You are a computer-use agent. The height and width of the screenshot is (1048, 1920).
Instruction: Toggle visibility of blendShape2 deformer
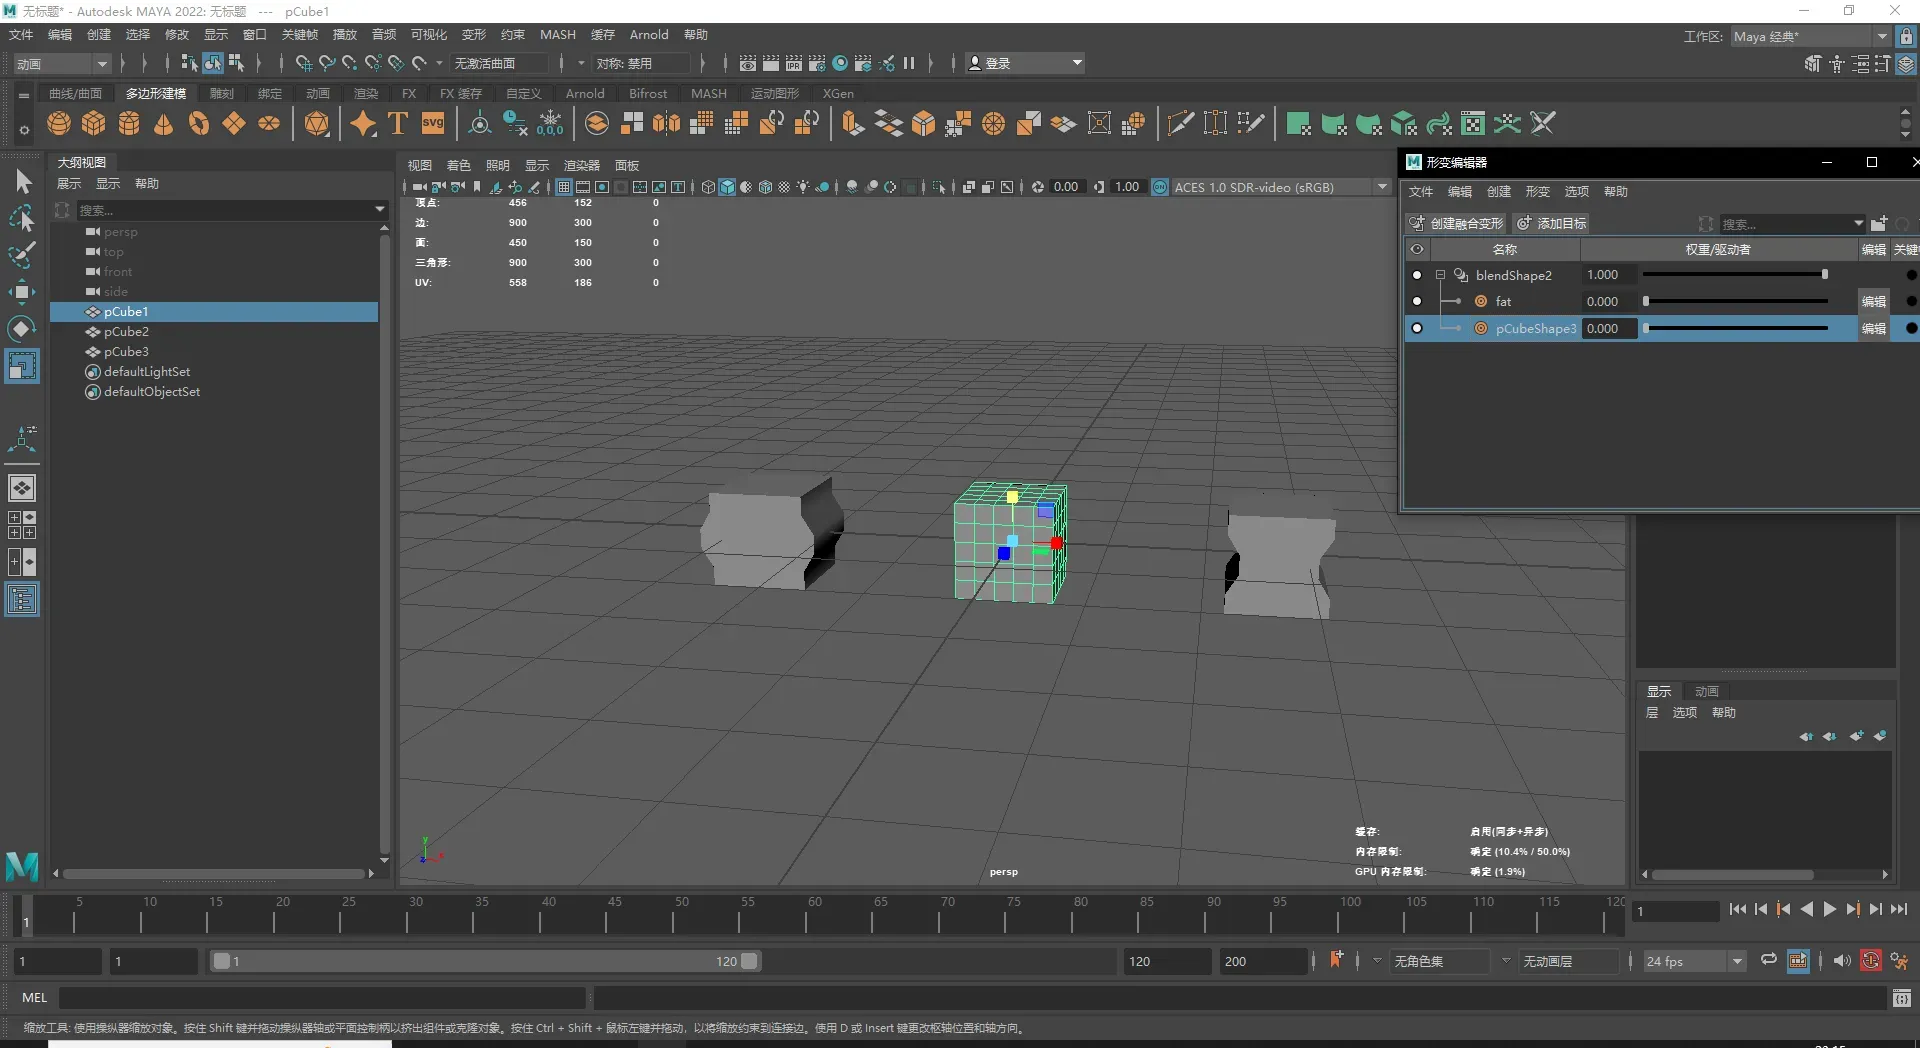pyautogui.click(x=1417, y=275)
